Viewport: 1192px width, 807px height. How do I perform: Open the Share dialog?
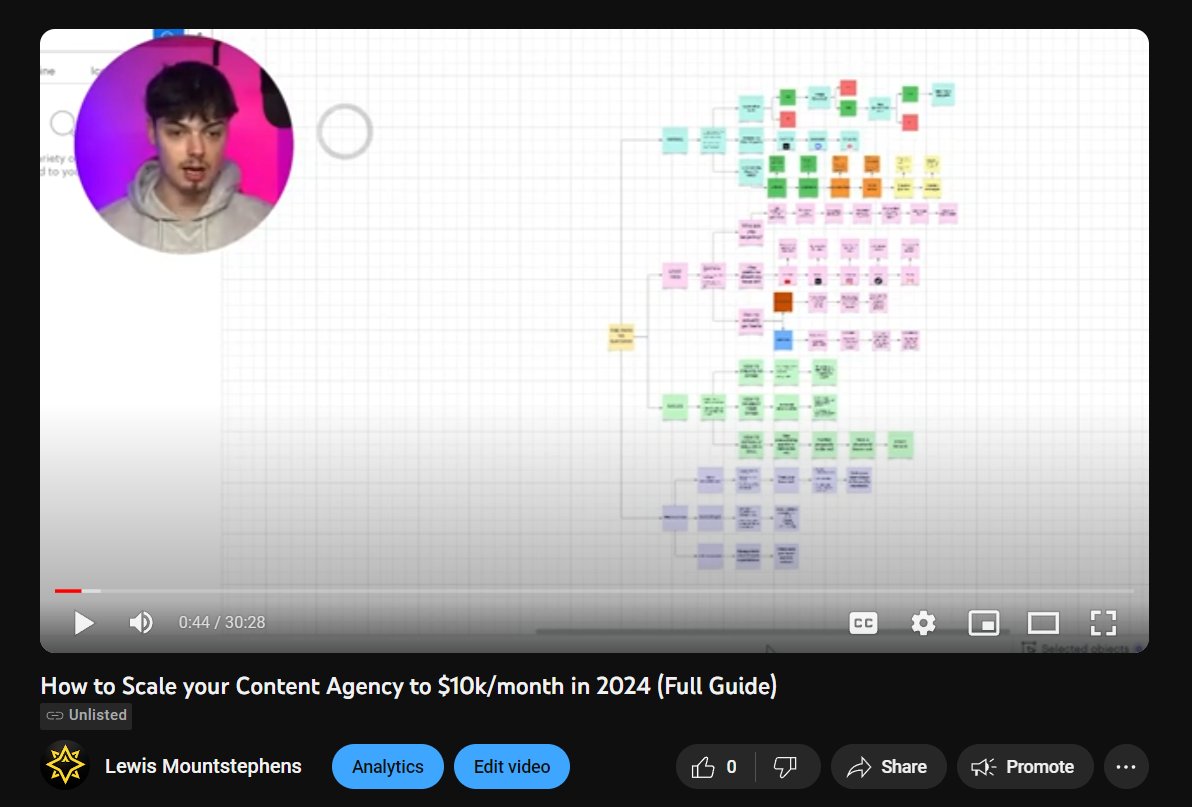coord(888,766)
